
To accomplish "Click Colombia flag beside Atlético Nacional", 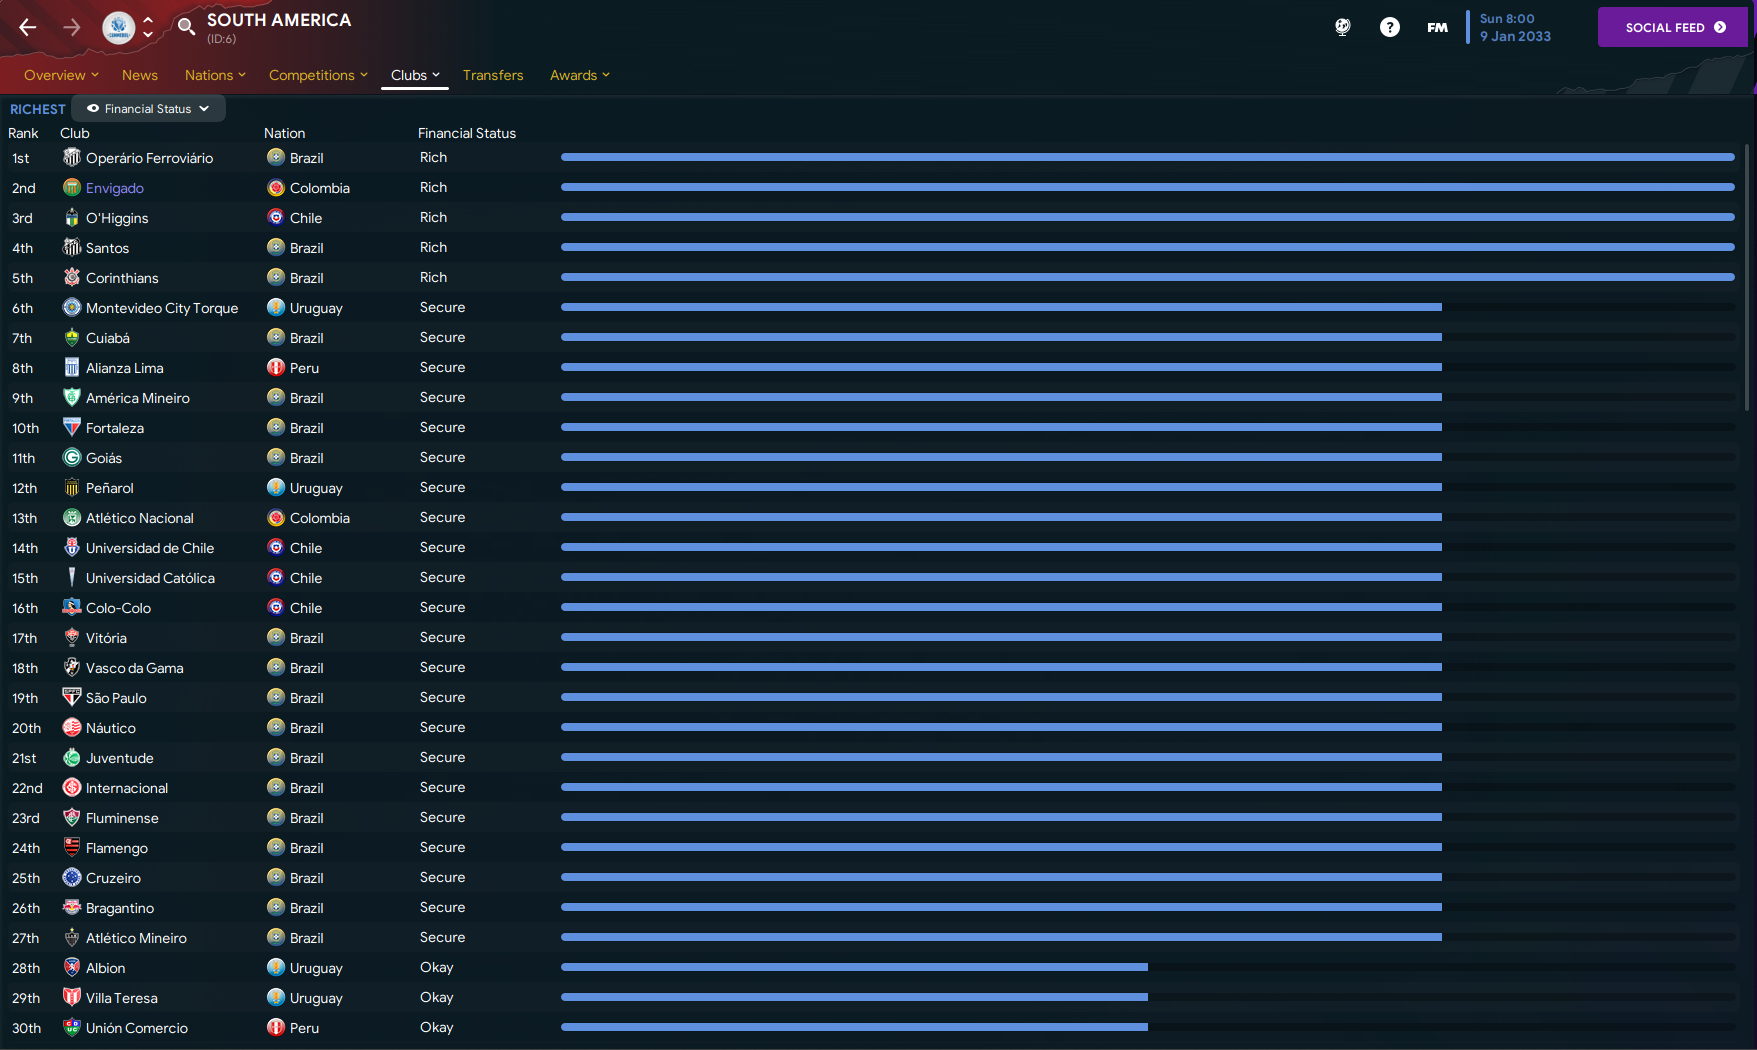I will (x=276, y=518).
